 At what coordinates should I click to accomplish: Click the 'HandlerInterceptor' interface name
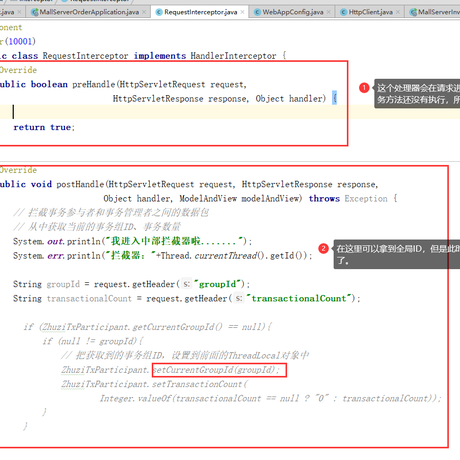(x=233, y=56)
